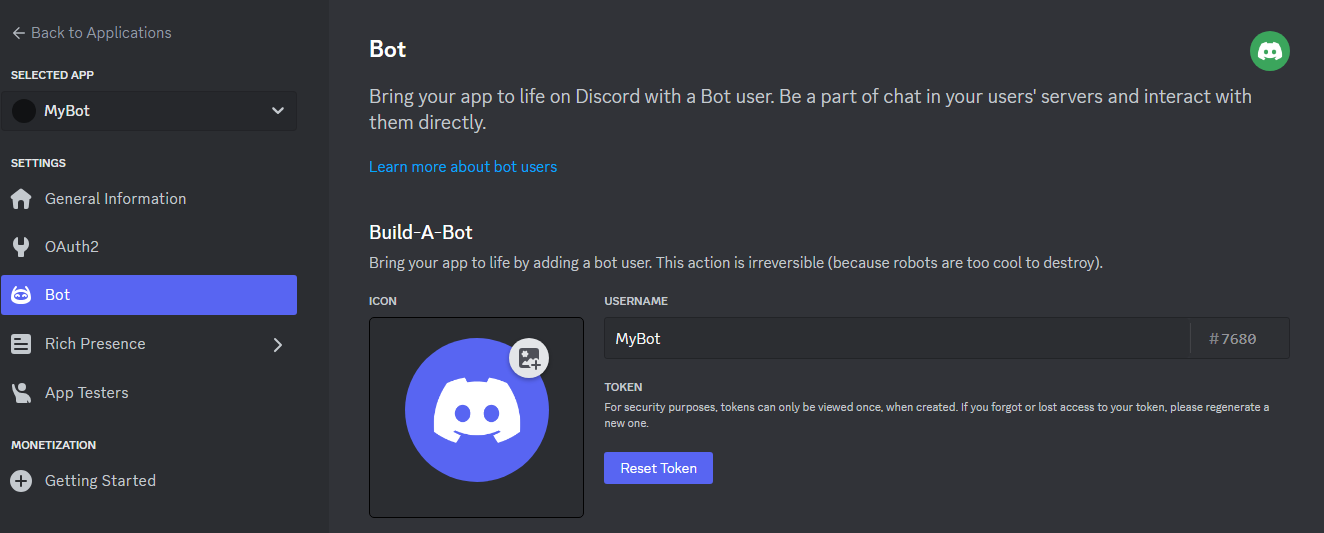Click the Reset Token button

tap(658, 468)
